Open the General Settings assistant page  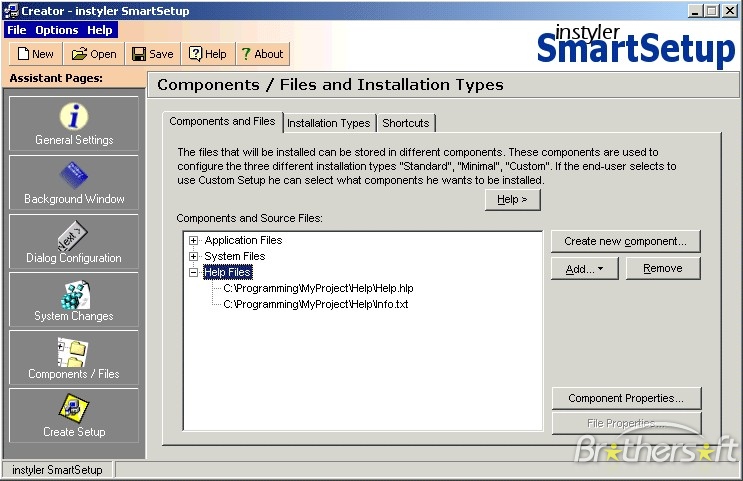[74, 124]
